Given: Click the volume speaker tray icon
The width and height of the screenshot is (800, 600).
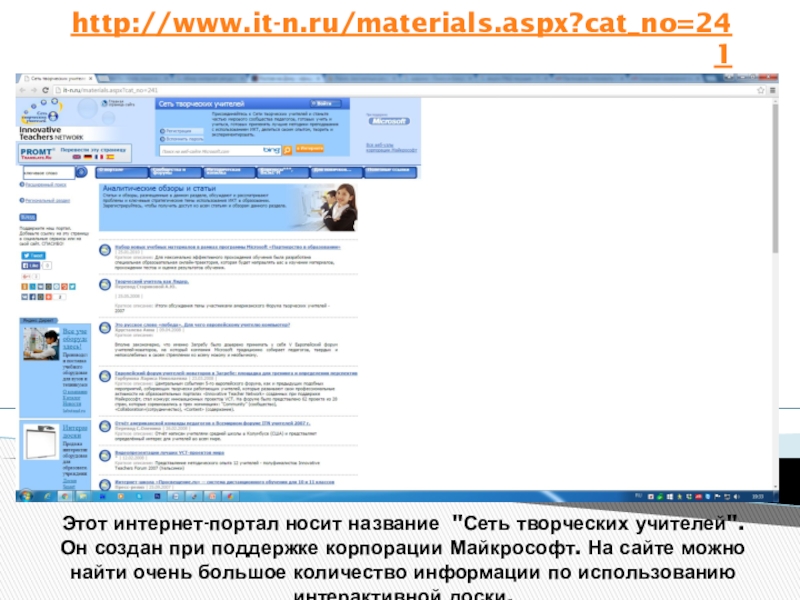Looking at the screenshot, I should coord(736,496).
